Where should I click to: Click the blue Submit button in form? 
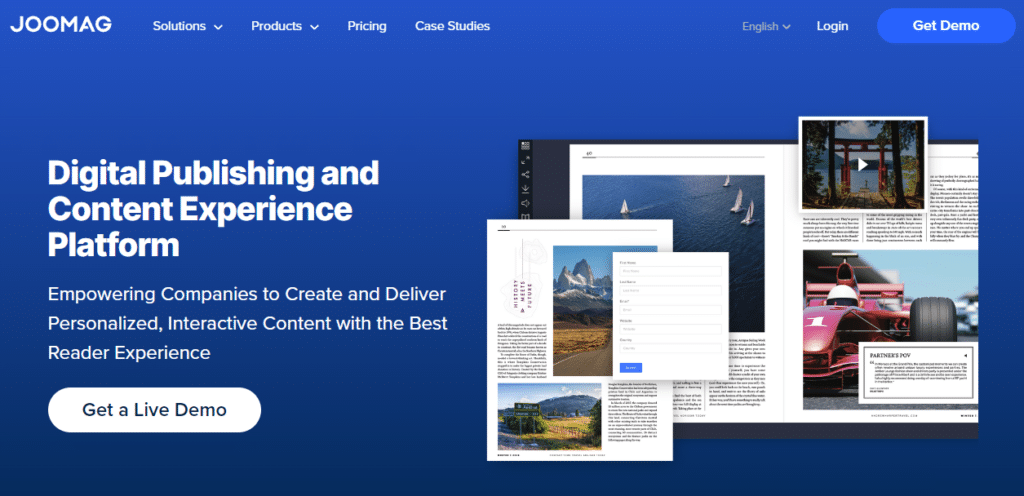632,368
